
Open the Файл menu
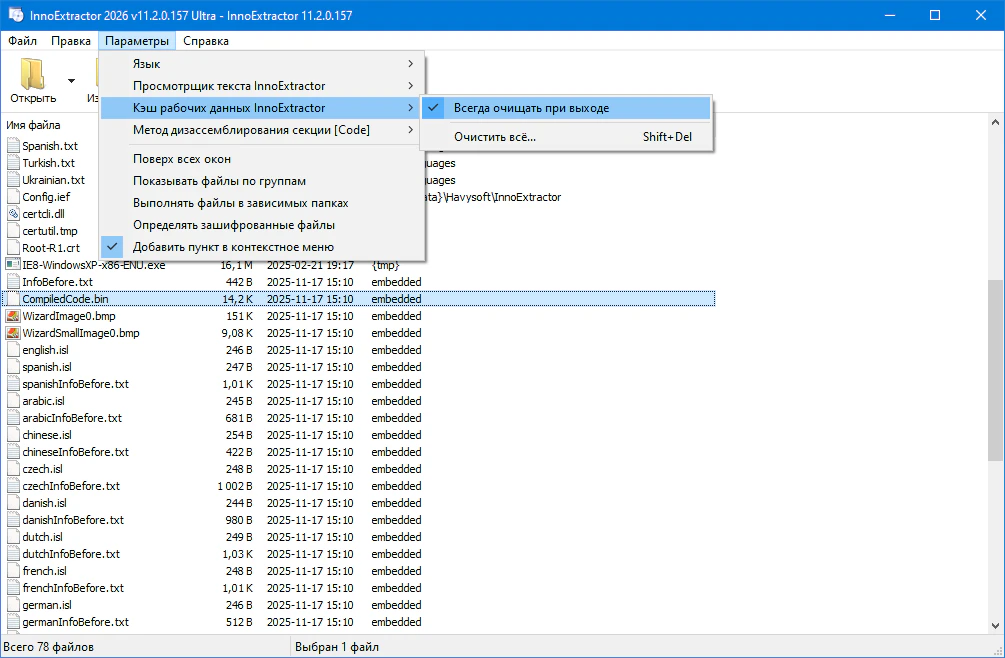(22, 41)
